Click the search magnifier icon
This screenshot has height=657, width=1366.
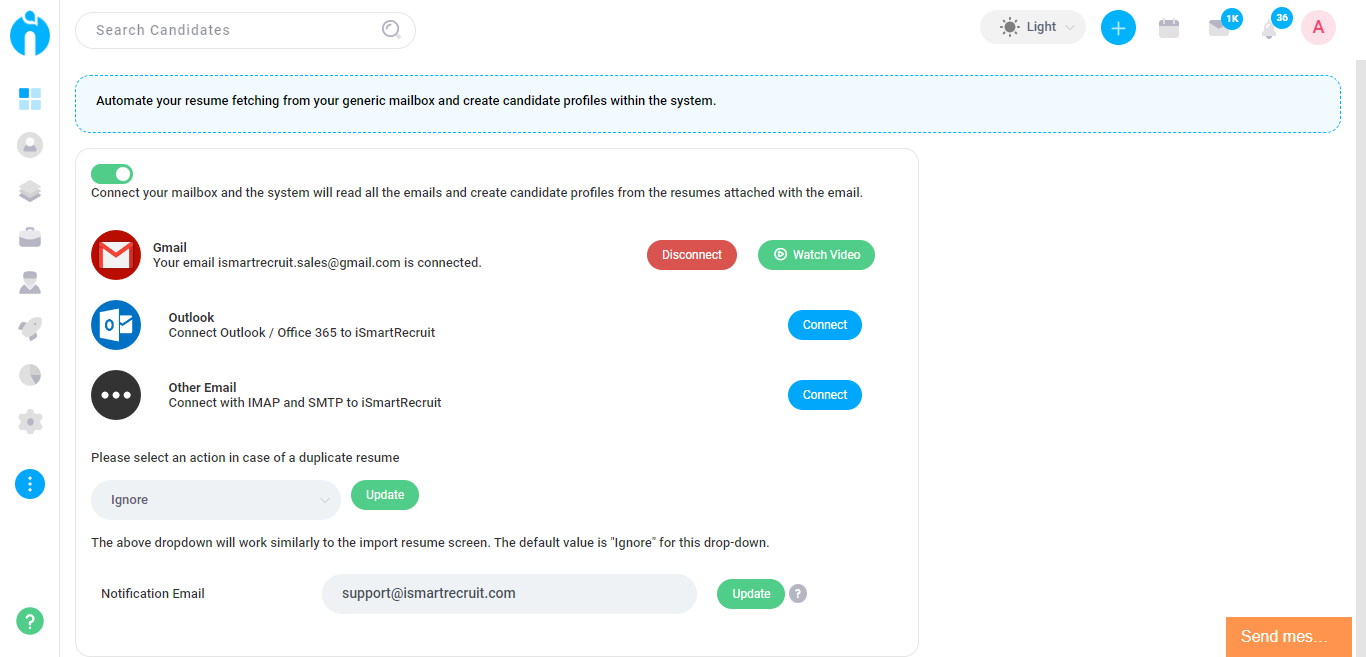[391, 30]
